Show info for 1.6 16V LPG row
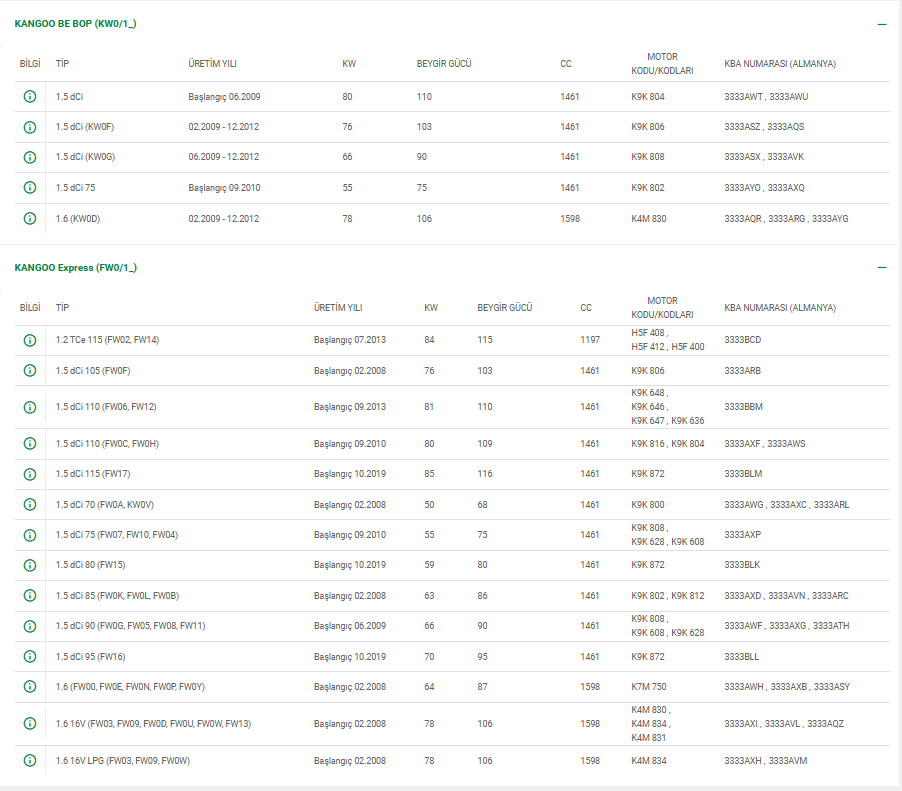 [30, 761]
